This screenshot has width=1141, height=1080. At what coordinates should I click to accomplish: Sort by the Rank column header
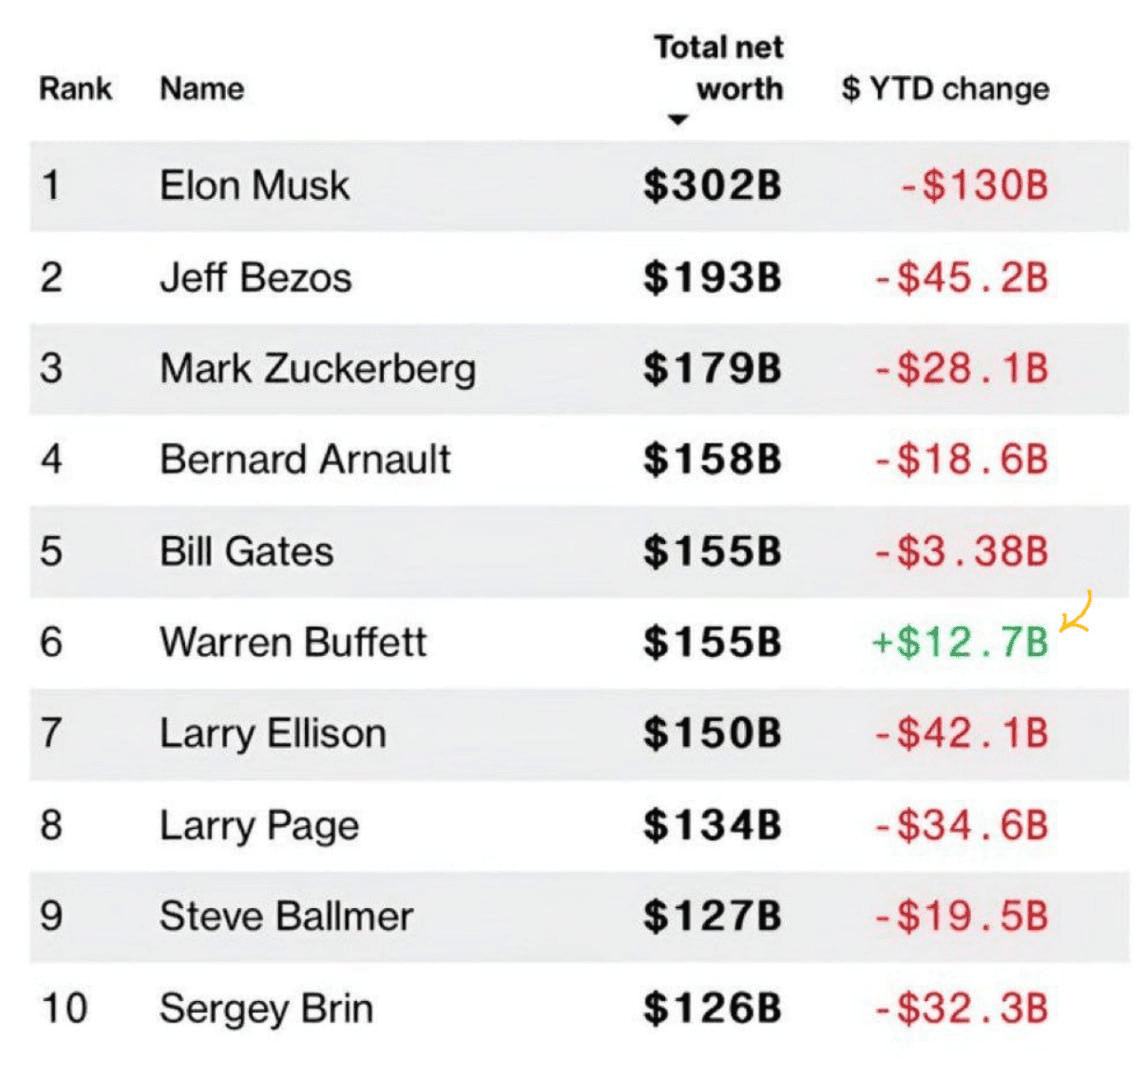pyautogui.click(x=75, y=89)
